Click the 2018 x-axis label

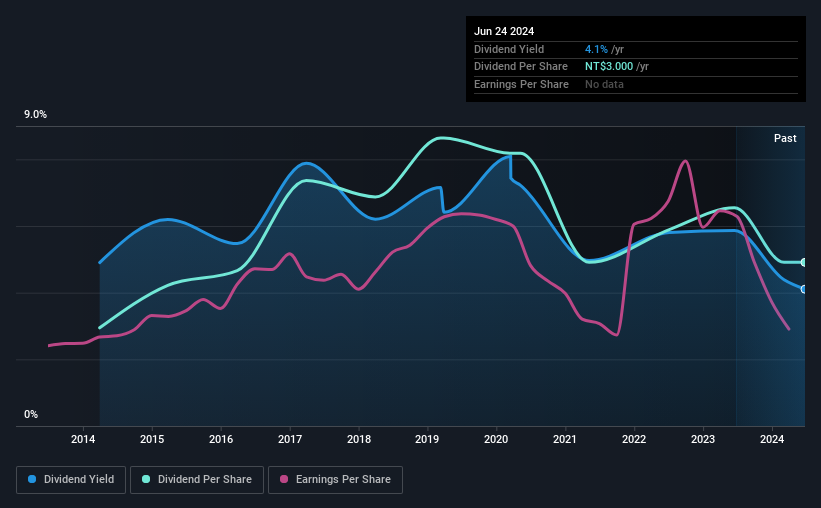359,439
